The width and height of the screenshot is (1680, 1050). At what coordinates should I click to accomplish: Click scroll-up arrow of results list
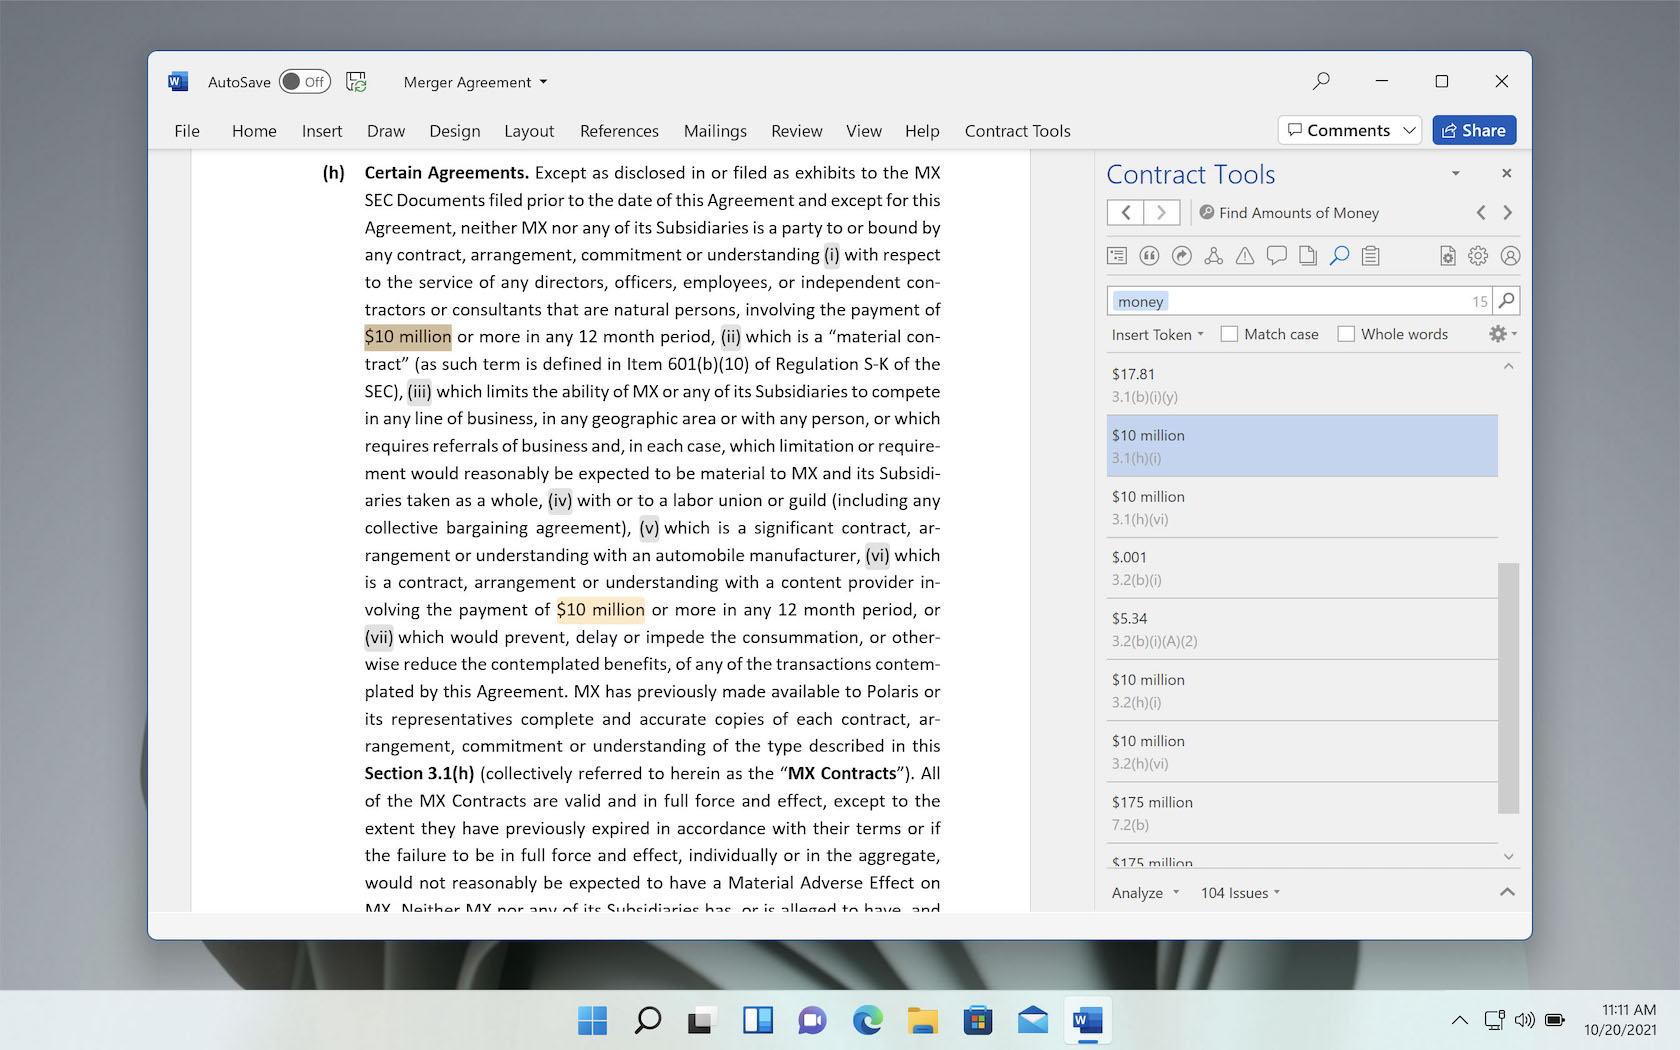pyautogui.click(x=1508, y=366)
